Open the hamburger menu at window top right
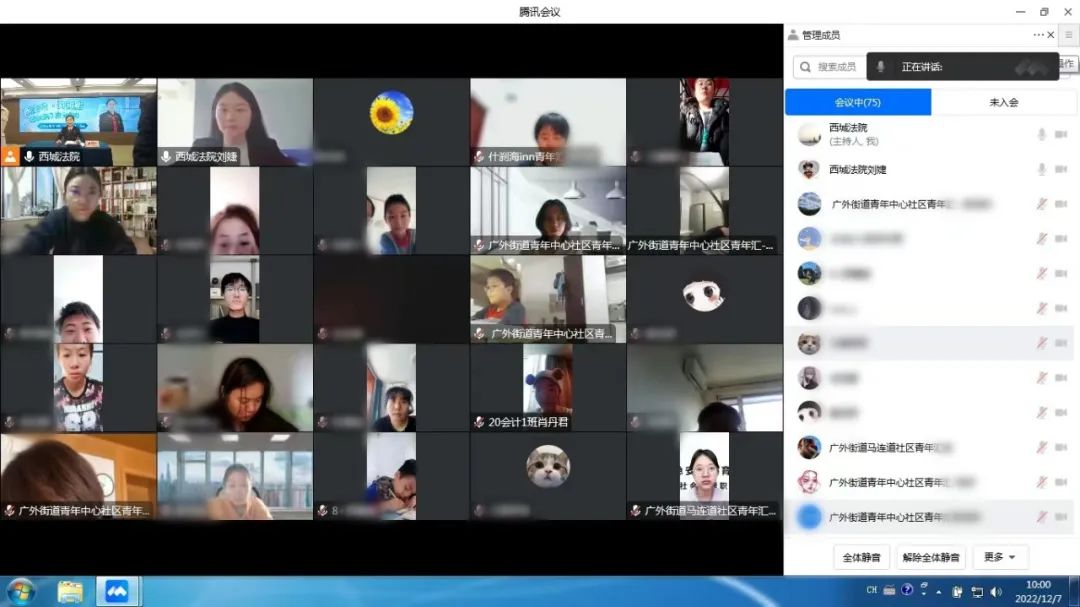Screen dimensions: 1080x607 [1069, 34]
